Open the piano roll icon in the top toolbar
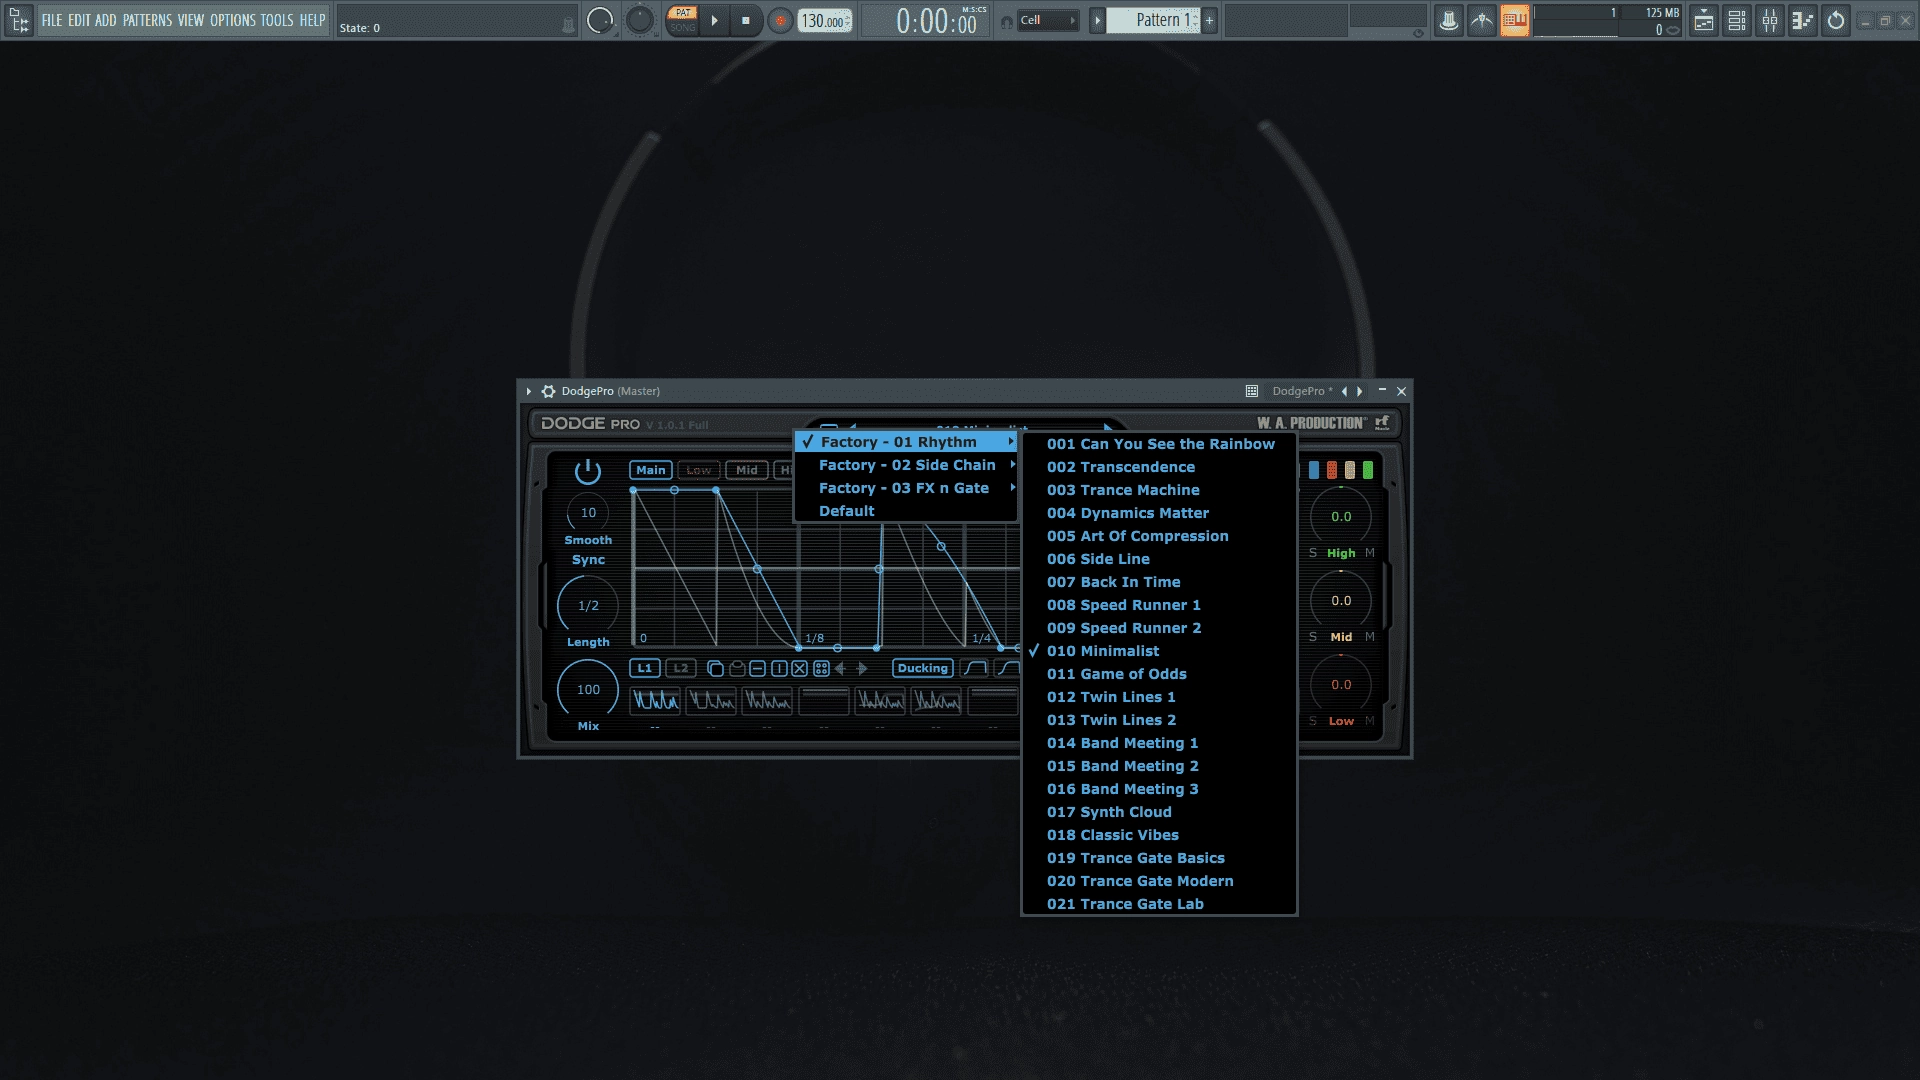Viewport: 1920px width, 1080px height. click(1803, 20)
